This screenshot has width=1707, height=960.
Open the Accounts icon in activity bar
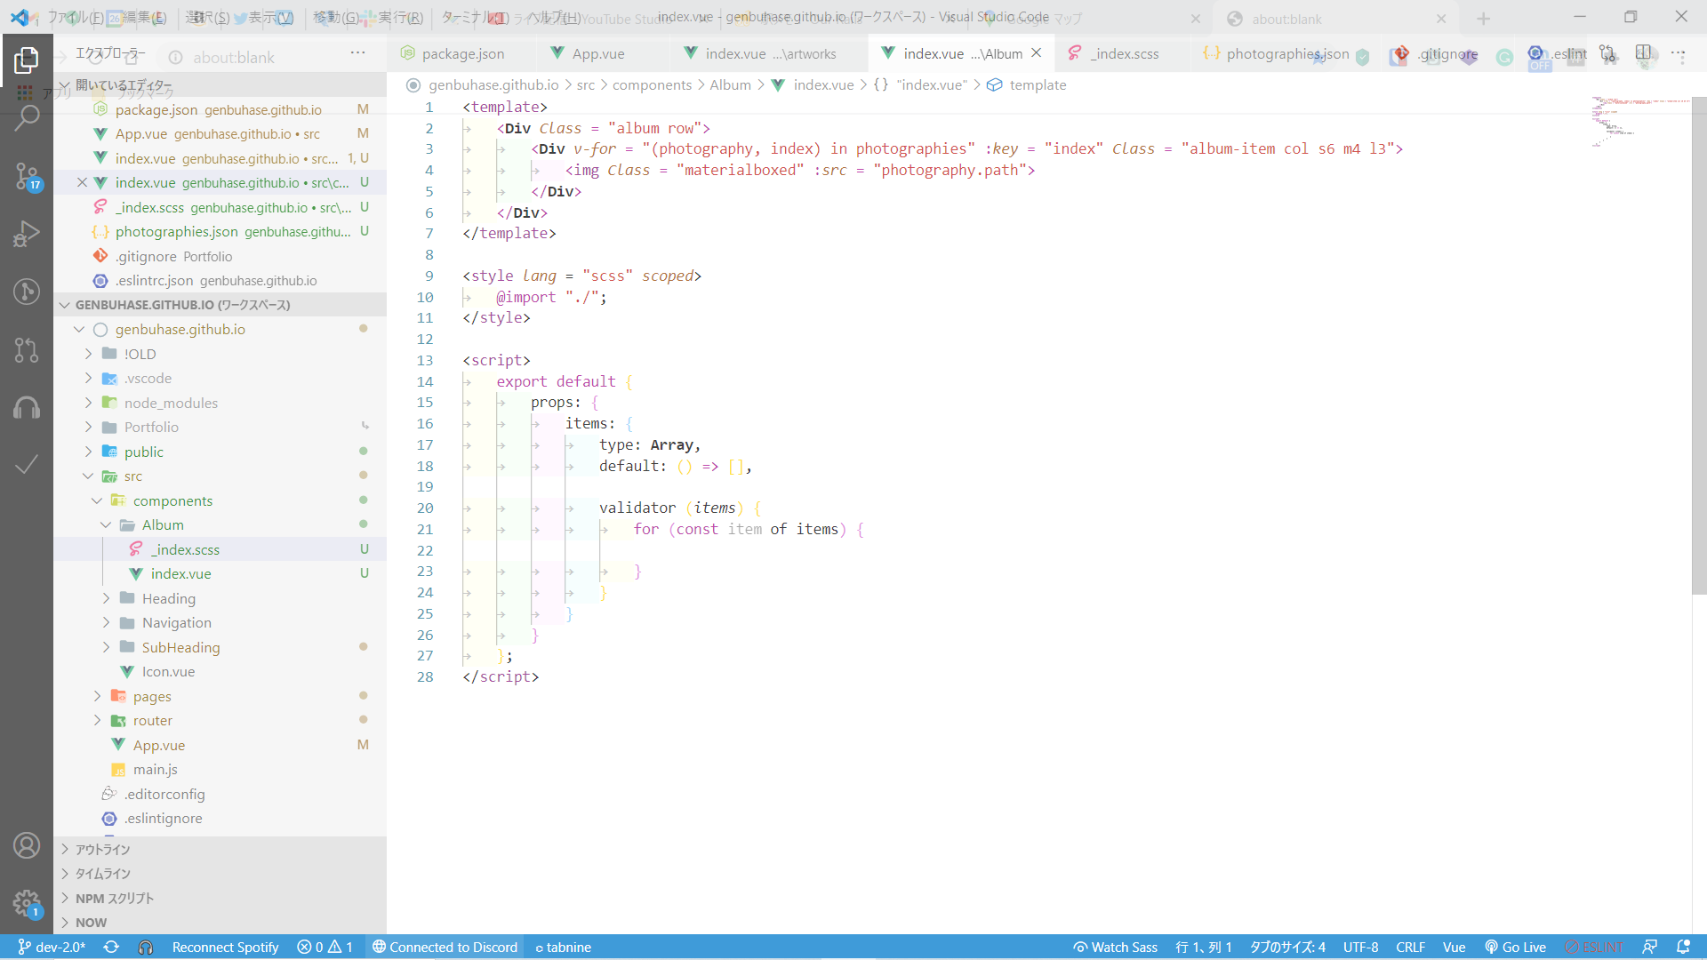click(26, 846)
